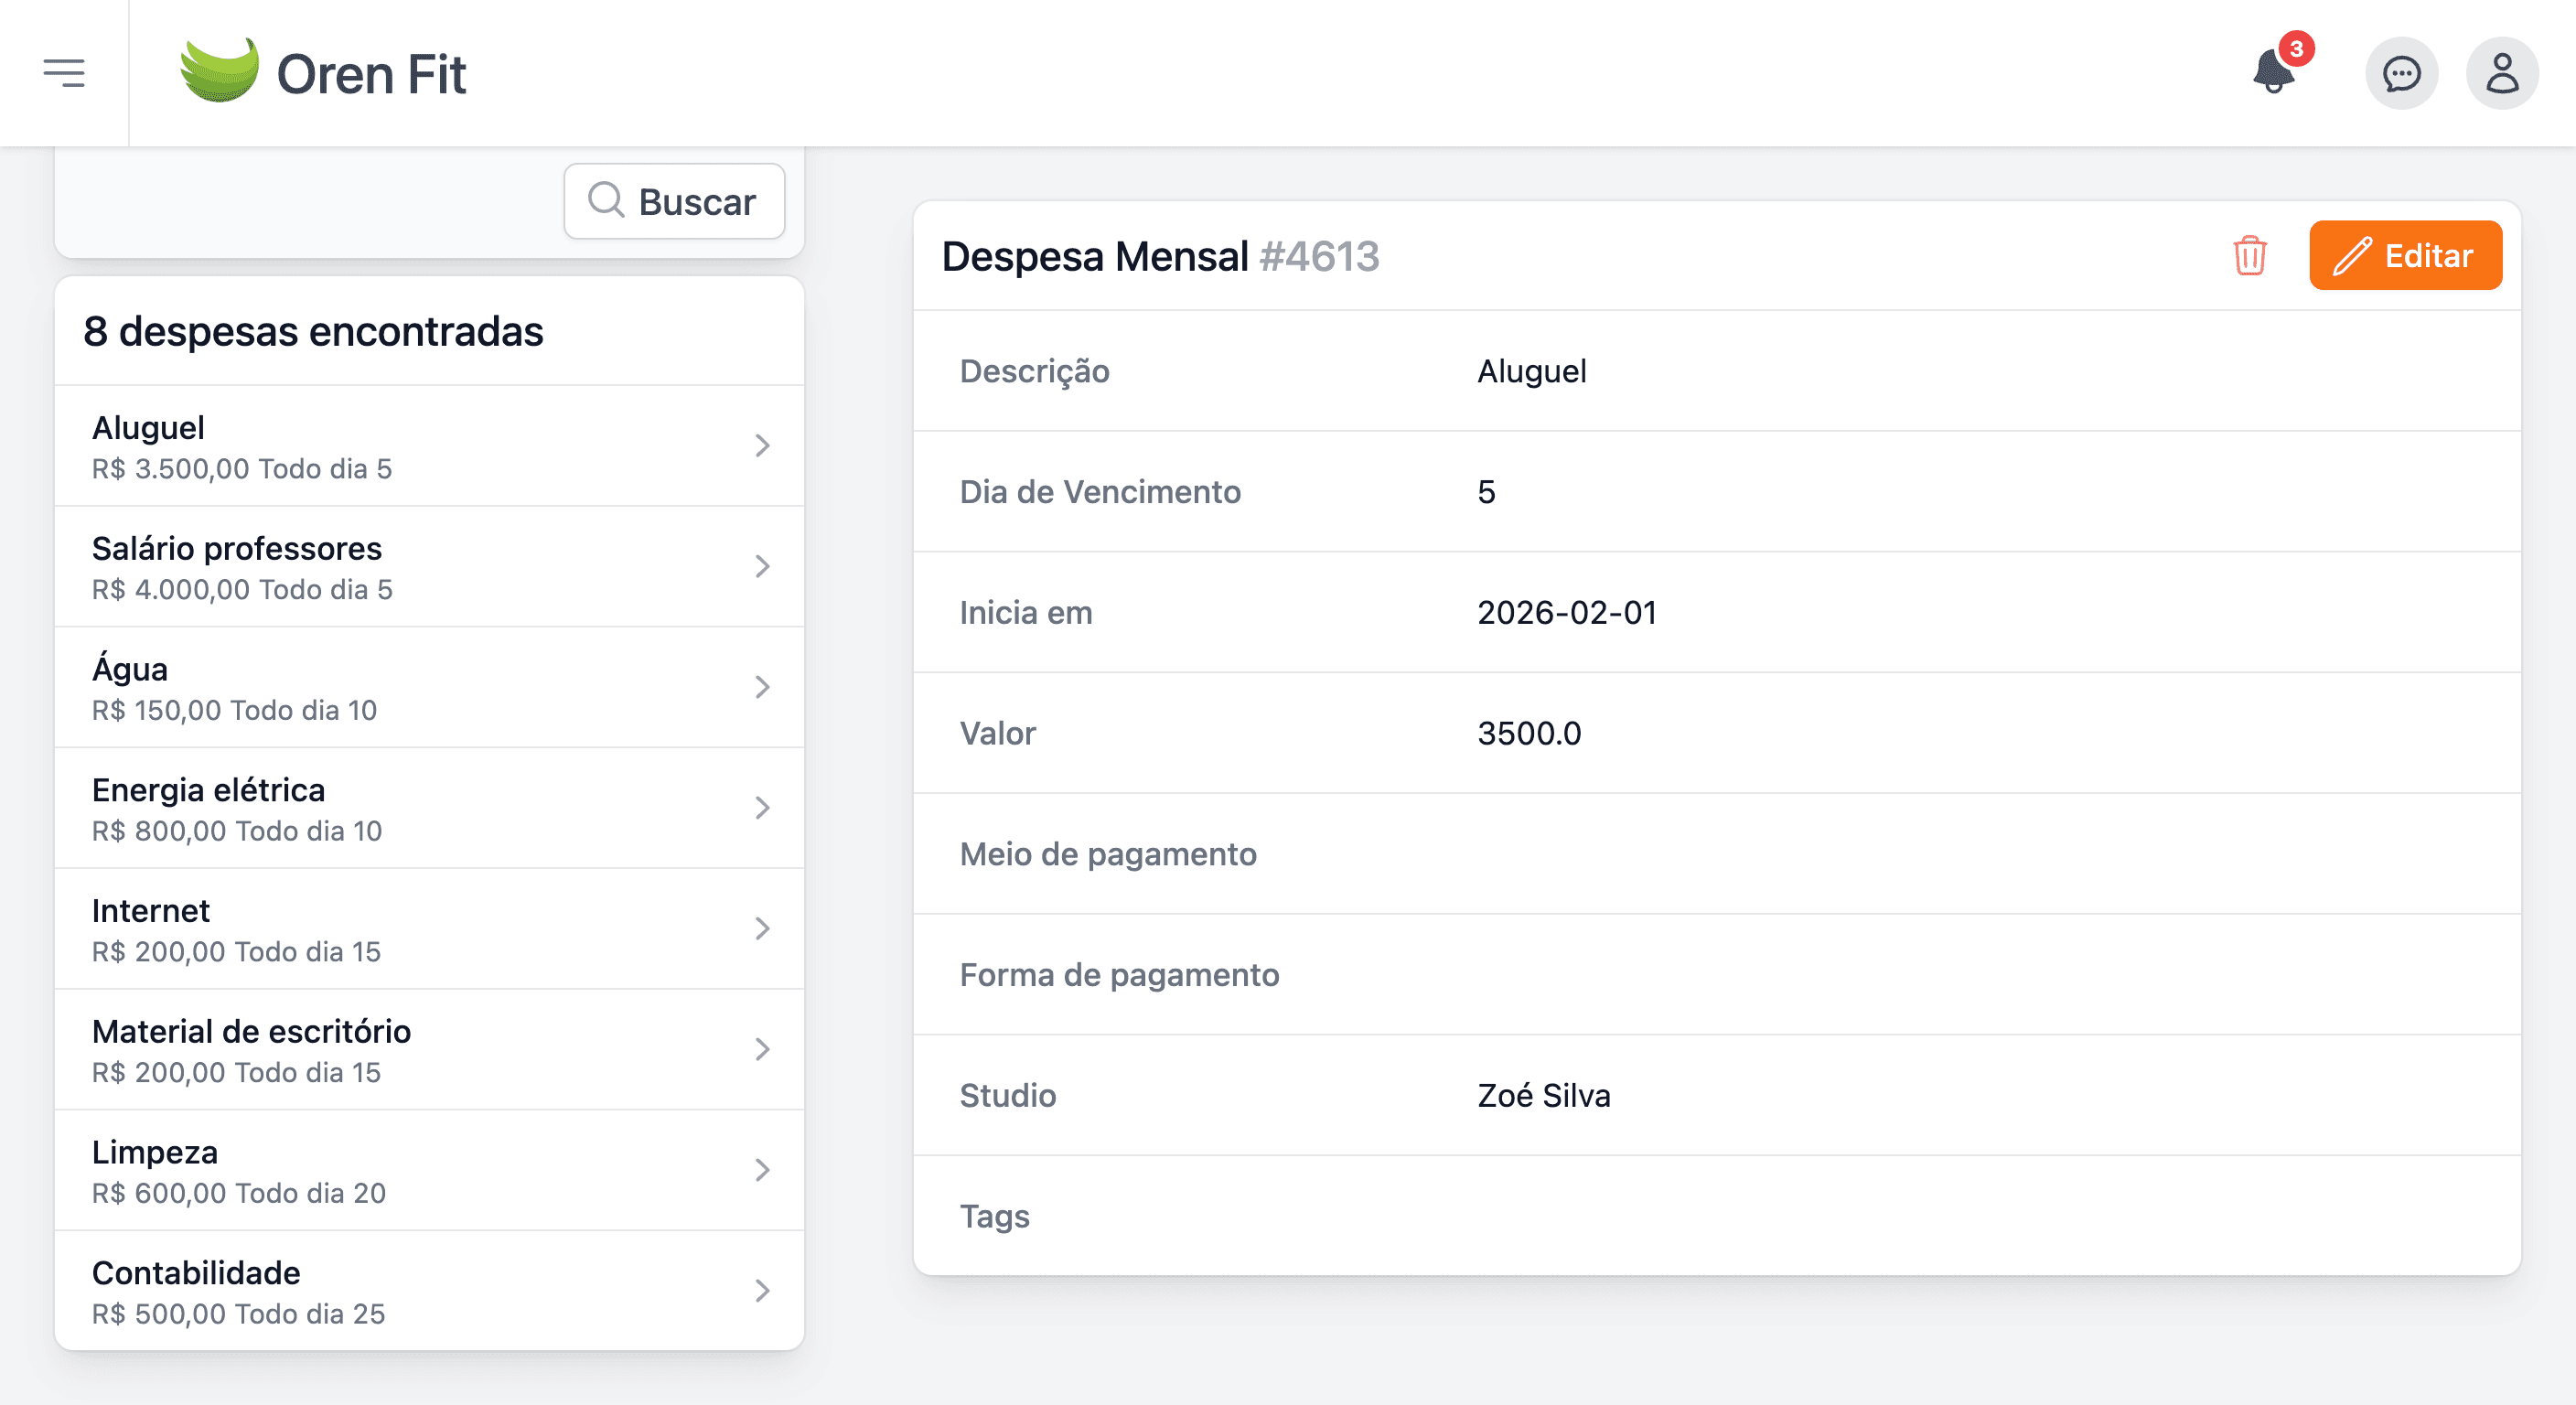Expand the Aluguel row chevron
The image size is (2576, 1405).
pos(762,446)
